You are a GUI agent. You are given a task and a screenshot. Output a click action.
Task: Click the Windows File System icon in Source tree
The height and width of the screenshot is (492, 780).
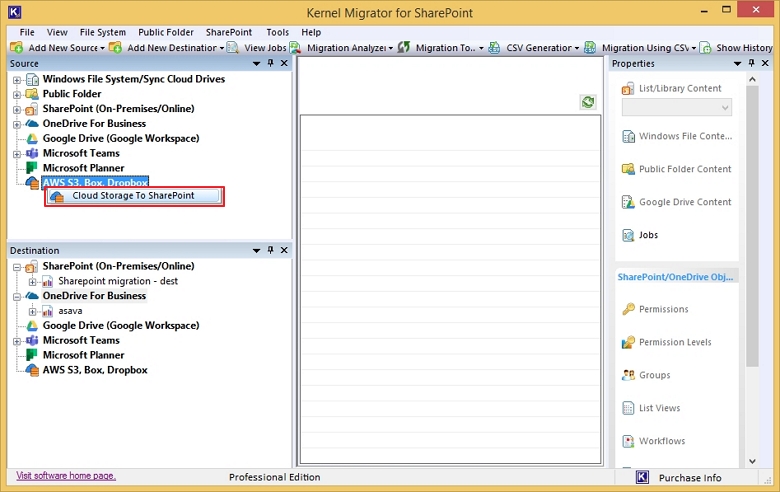(x=32, y=80)
